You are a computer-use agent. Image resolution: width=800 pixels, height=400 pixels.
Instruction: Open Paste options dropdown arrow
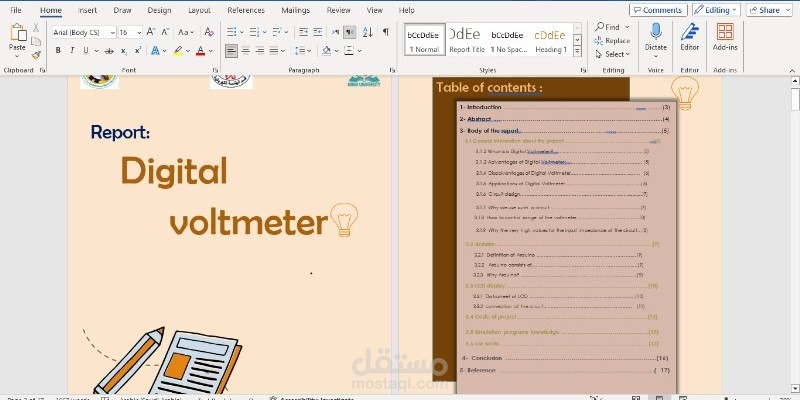pos(17,56)
